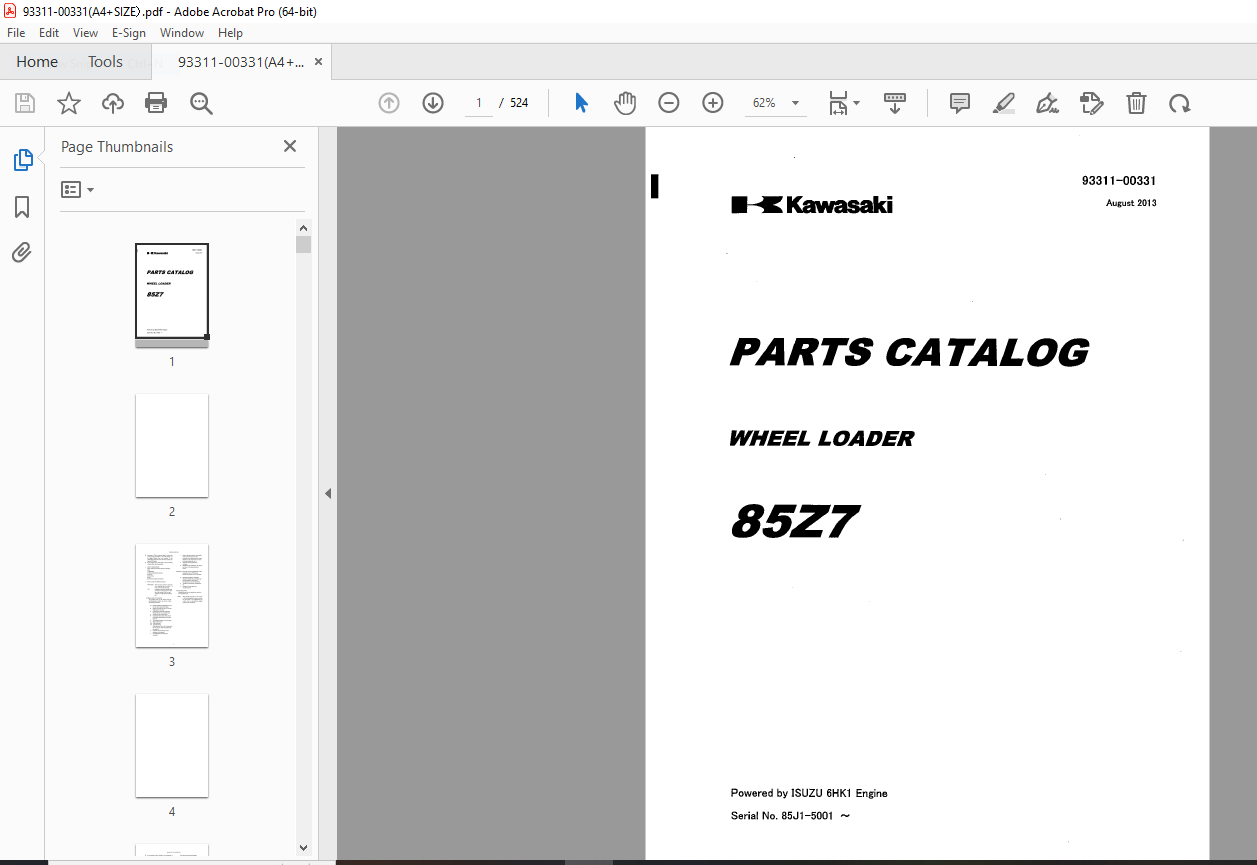
Task: Select page 2 thumbnail
Action: coord(172,445)
